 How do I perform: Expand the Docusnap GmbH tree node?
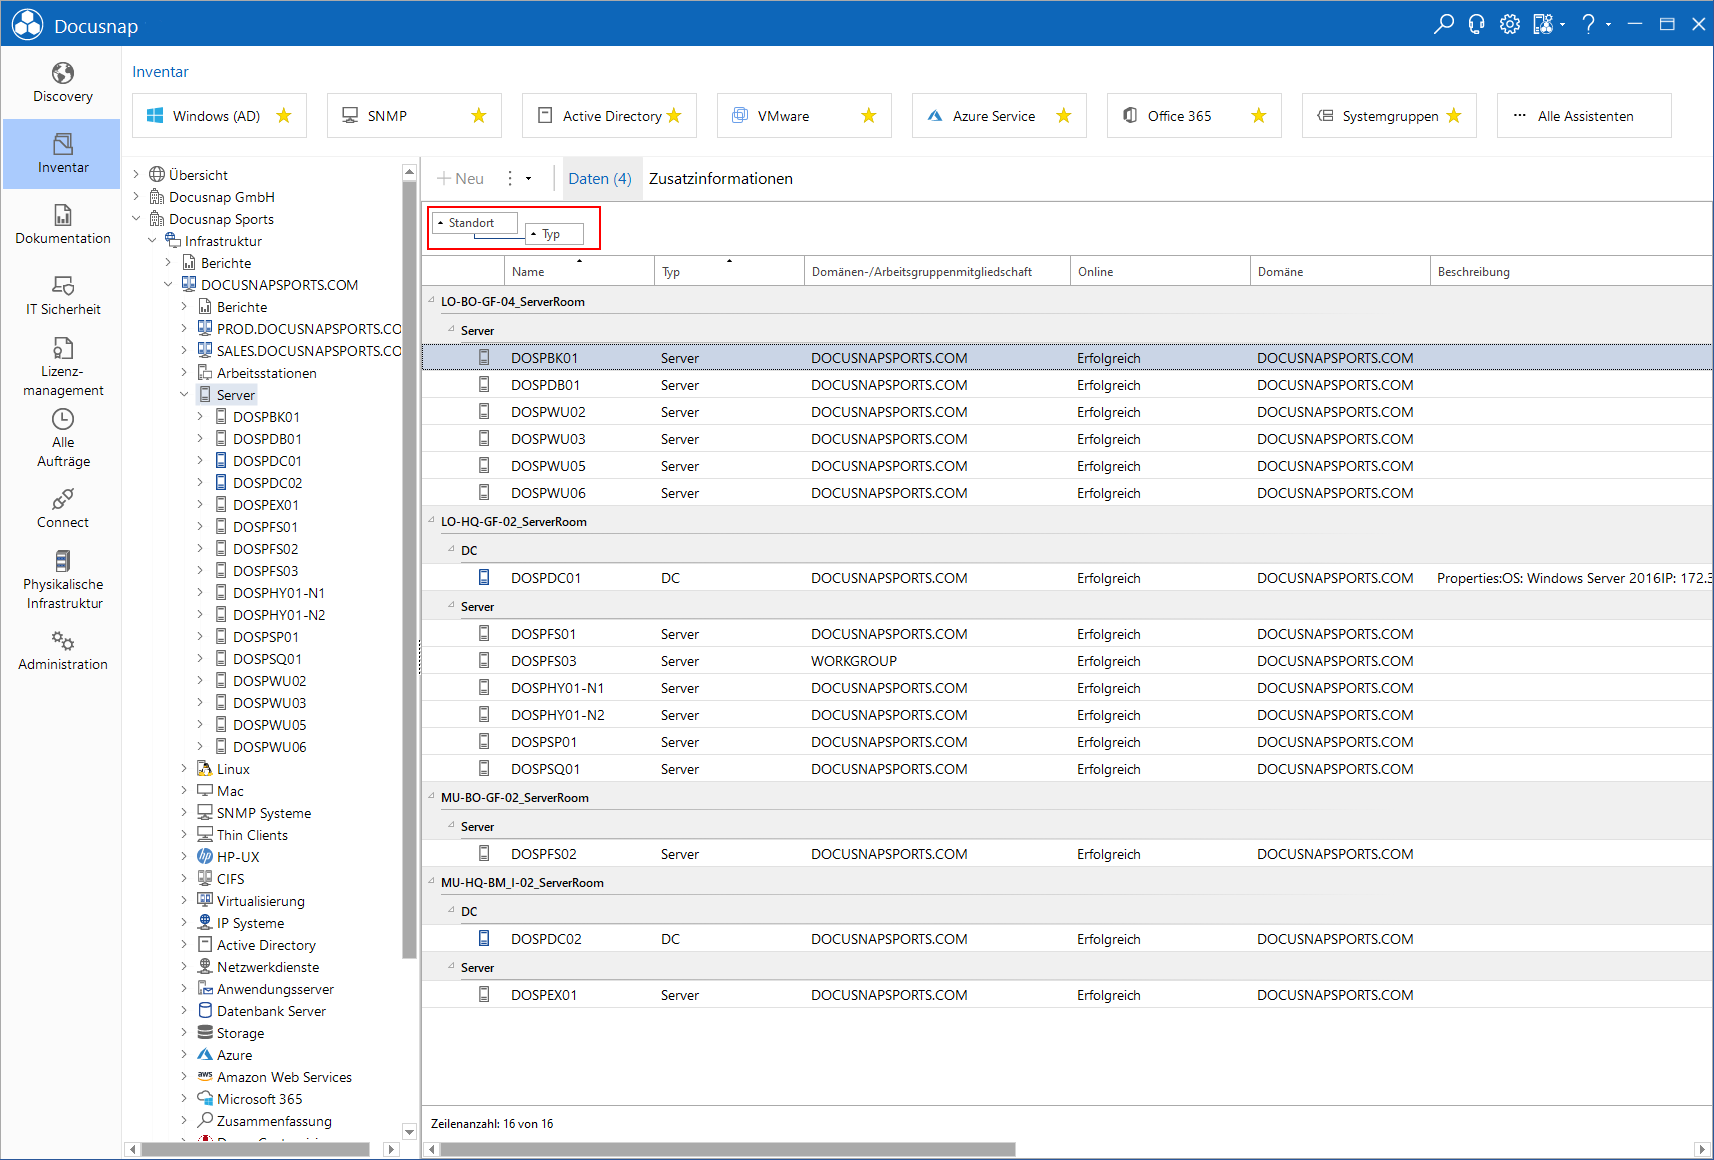[x=136, y=196]
